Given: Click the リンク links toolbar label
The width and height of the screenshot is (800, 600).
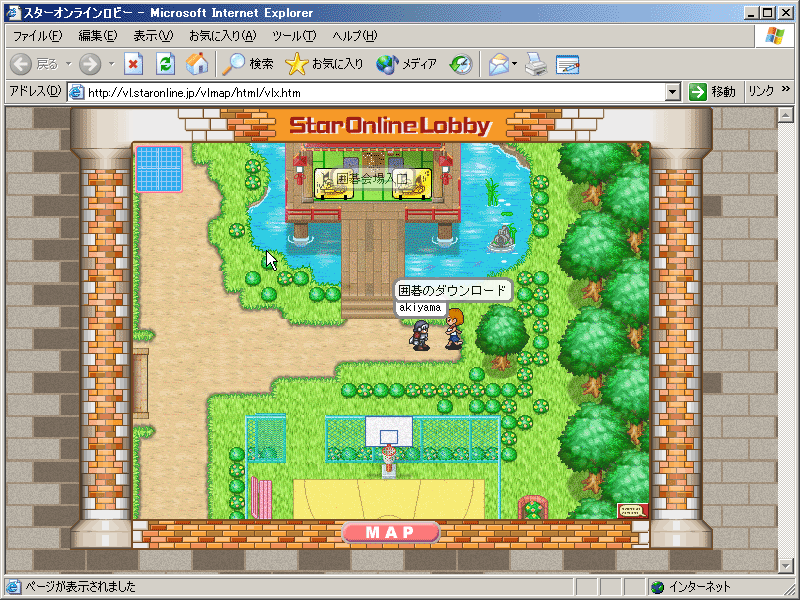Looking at the screenshot, I should (x=761, y=91).
